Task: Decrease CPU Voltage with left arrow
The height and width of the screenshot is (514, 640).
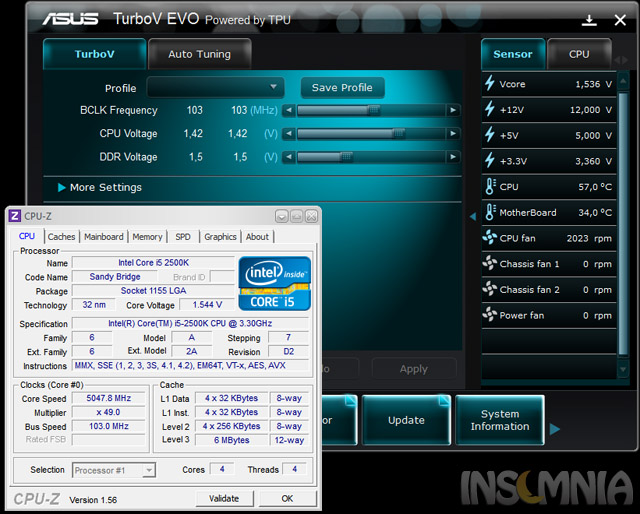Action: (x=289, y=133)
